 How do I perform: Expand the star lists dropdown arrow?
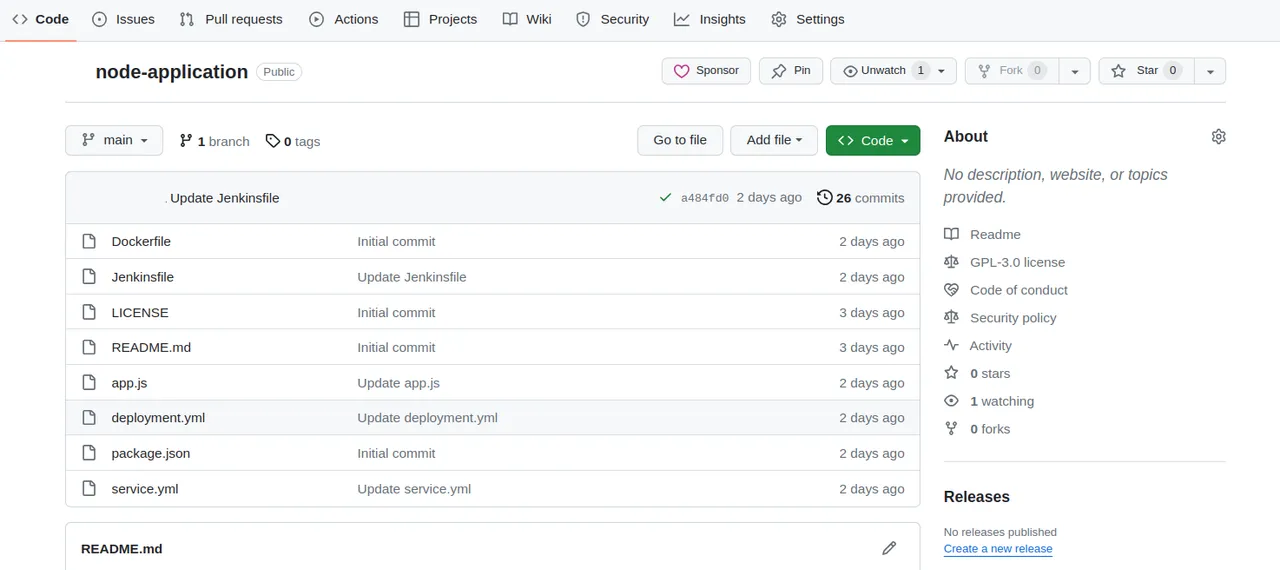1210,71
